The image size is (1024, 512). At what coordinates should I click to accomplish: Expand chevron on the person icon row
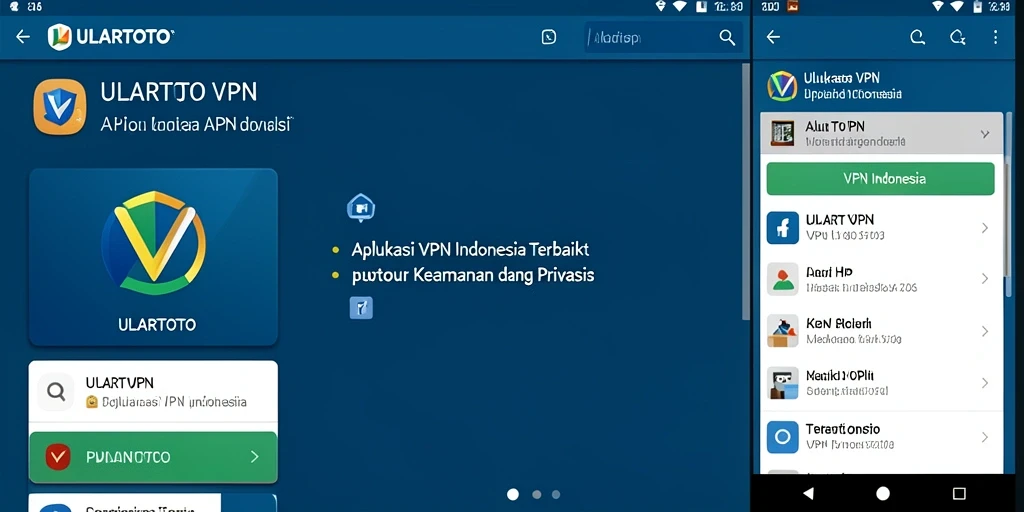pyautogui.click(x=985, y=279)
